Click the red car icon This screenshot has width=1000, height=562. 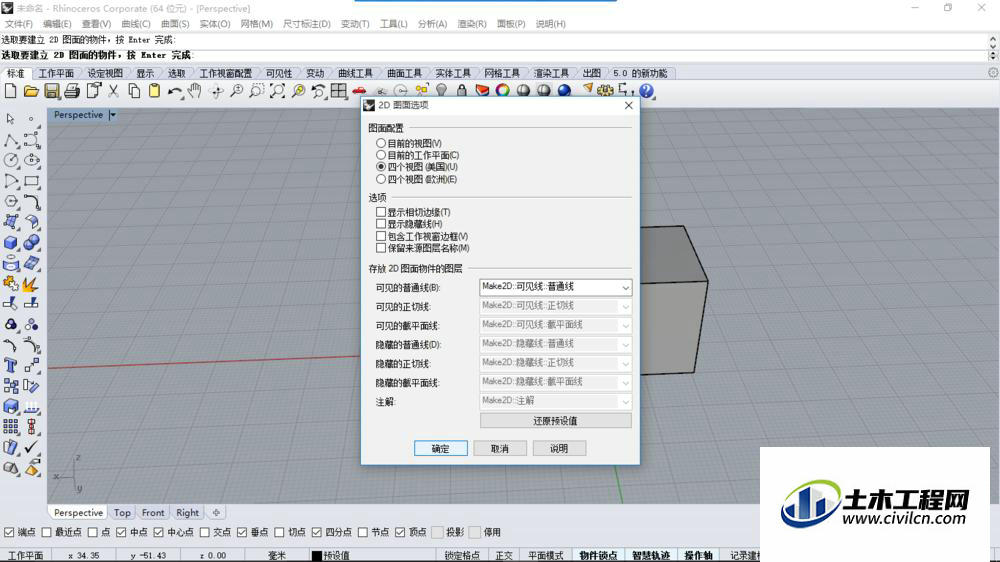(x=359, y=91)
